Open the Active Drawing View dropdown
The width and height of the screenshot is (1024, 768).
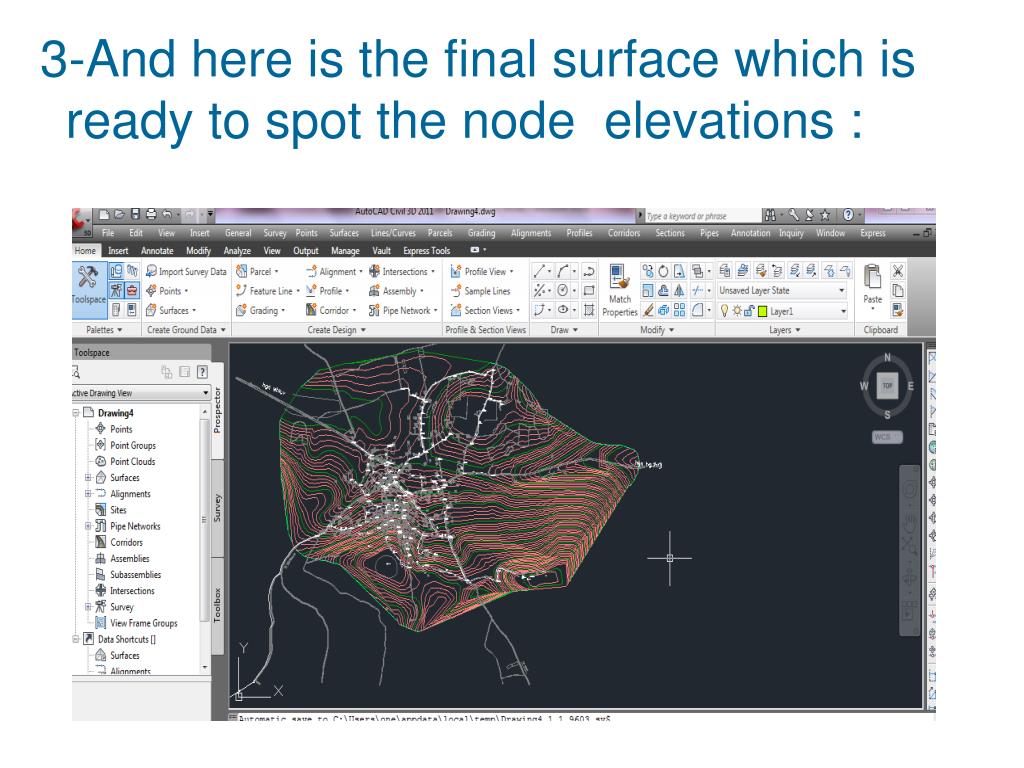click(x=141, y=393)
